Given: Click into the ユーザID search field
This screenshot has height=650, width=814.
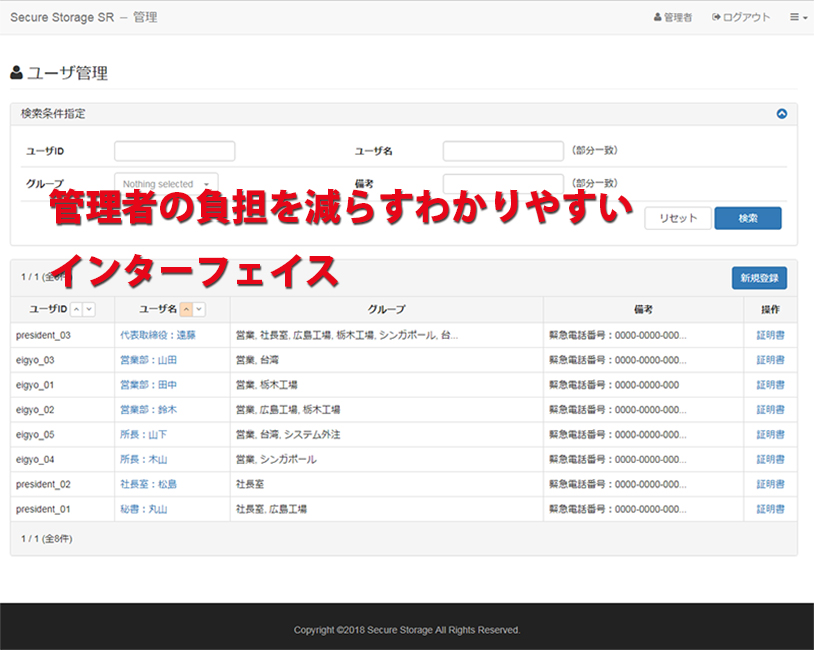Looking at the screenshot, I should coord(174,151).
